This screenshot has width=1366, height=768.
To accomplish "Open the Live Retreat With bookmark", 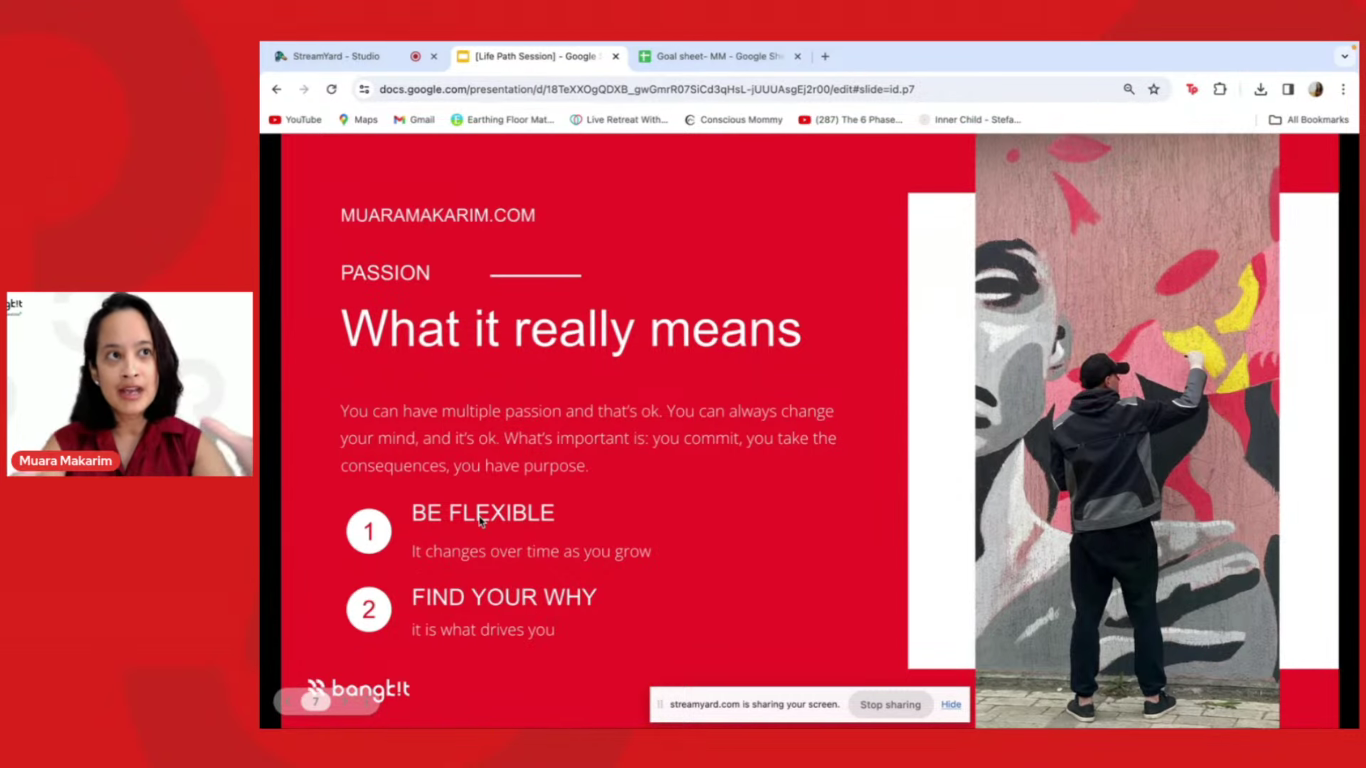I will click(619, 120).
